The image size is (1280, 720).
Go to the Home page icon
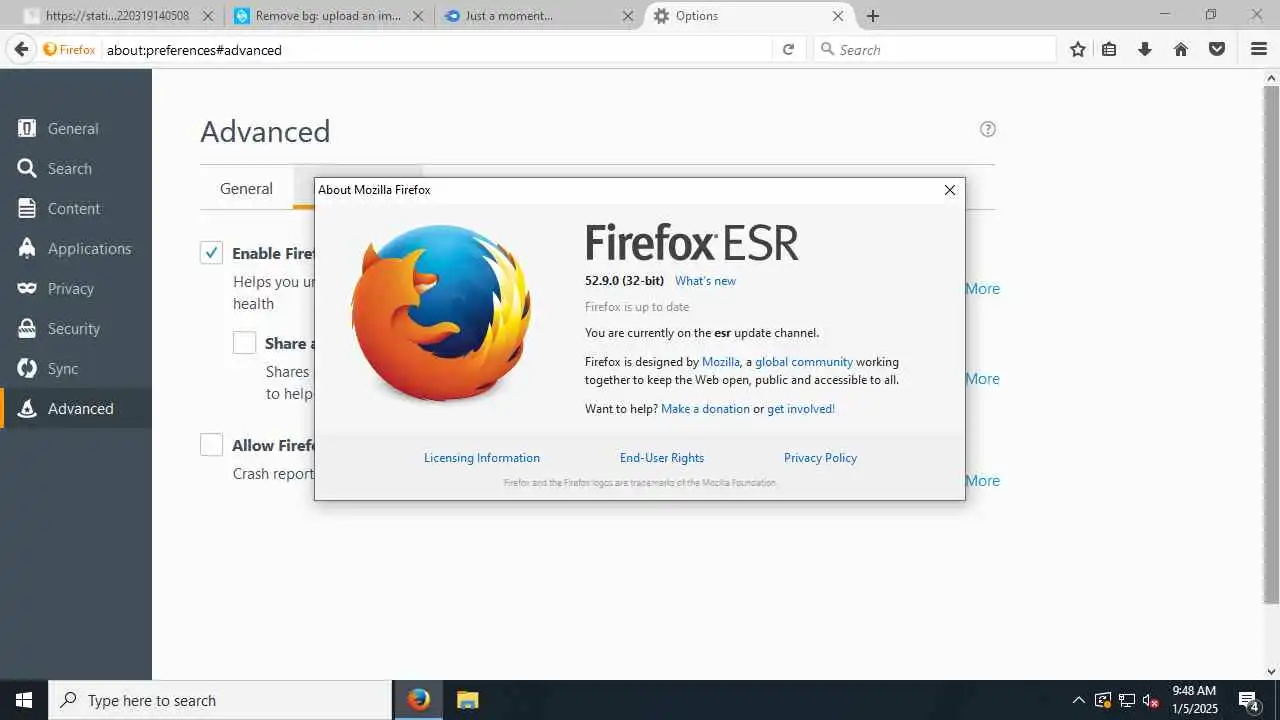point(1181,49)
